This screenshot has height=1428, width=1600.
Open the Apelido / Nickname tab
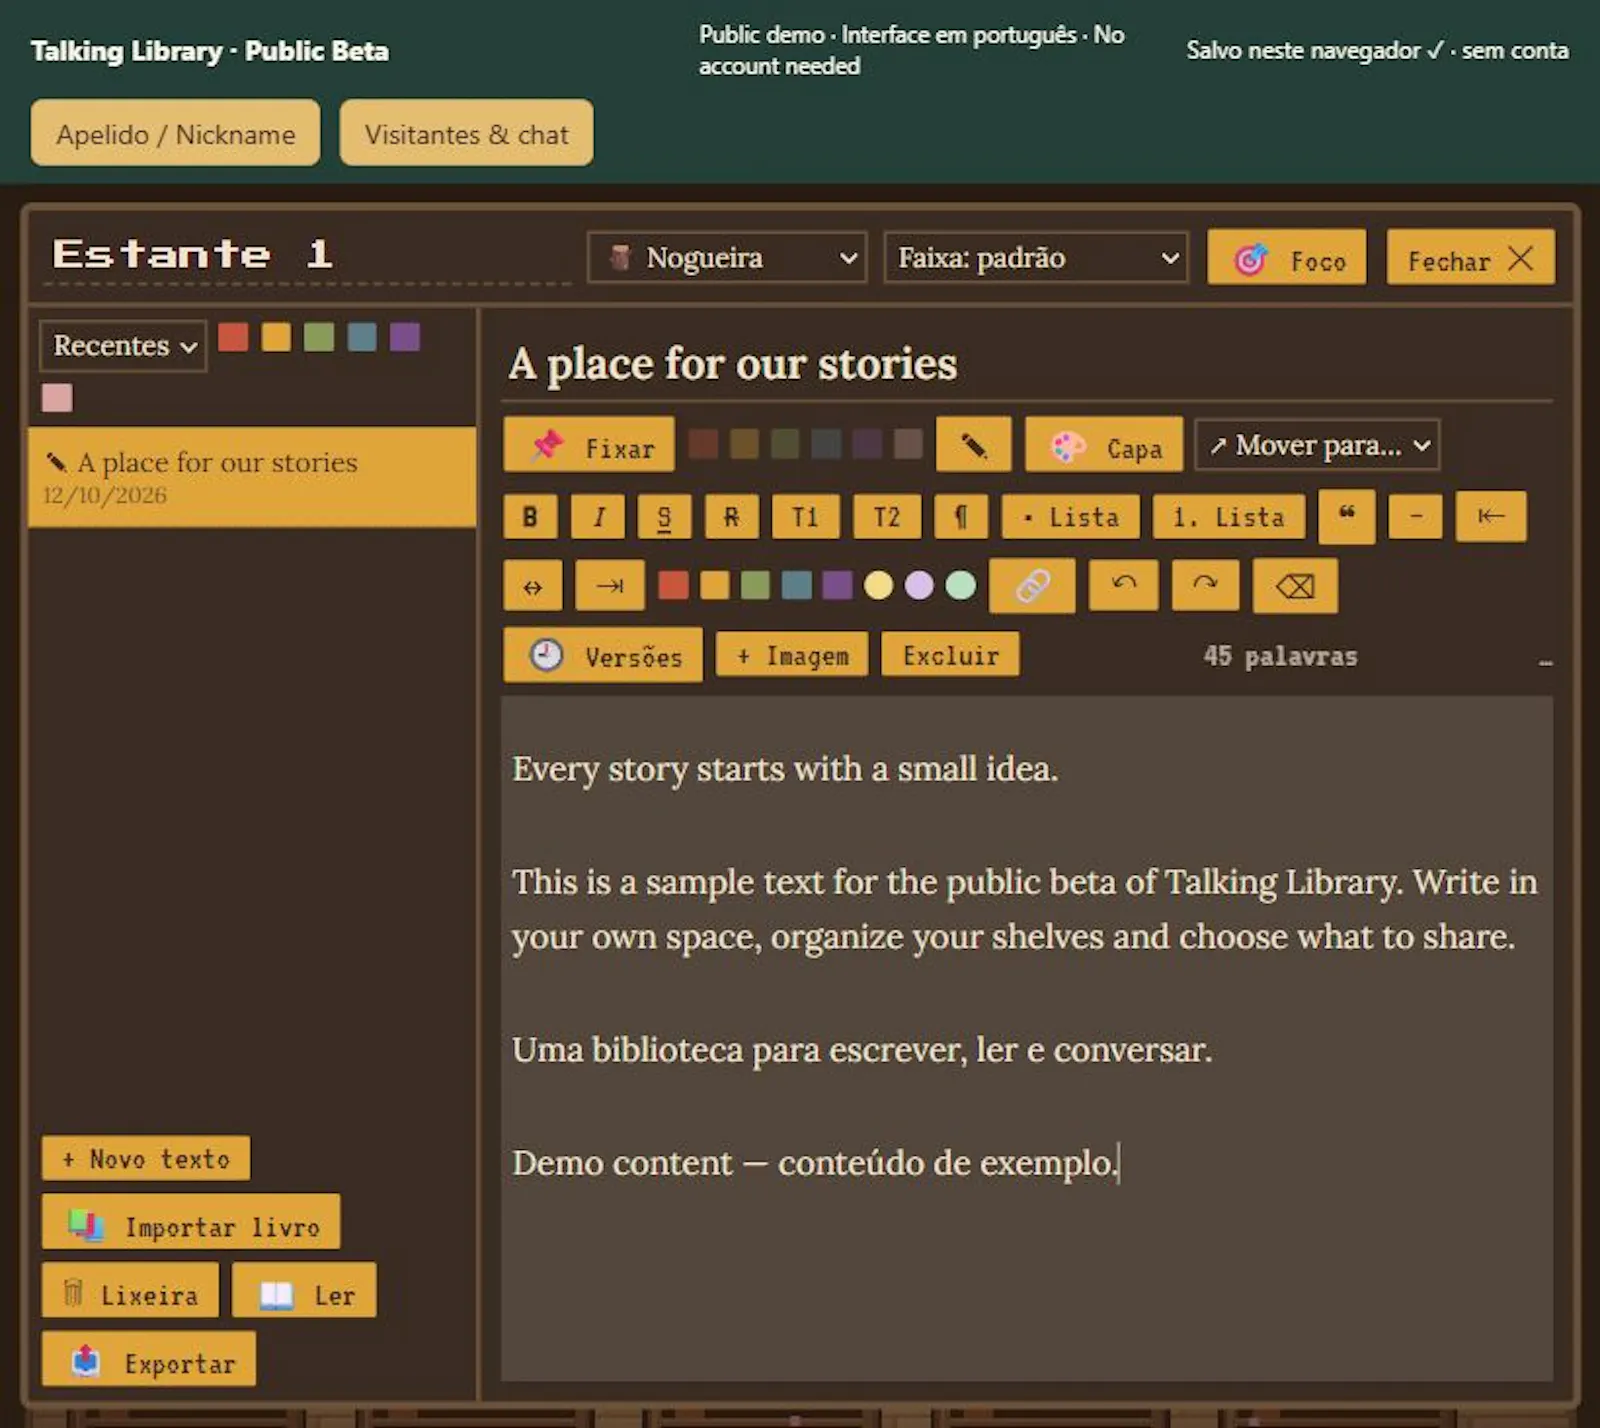click(176, 133)
